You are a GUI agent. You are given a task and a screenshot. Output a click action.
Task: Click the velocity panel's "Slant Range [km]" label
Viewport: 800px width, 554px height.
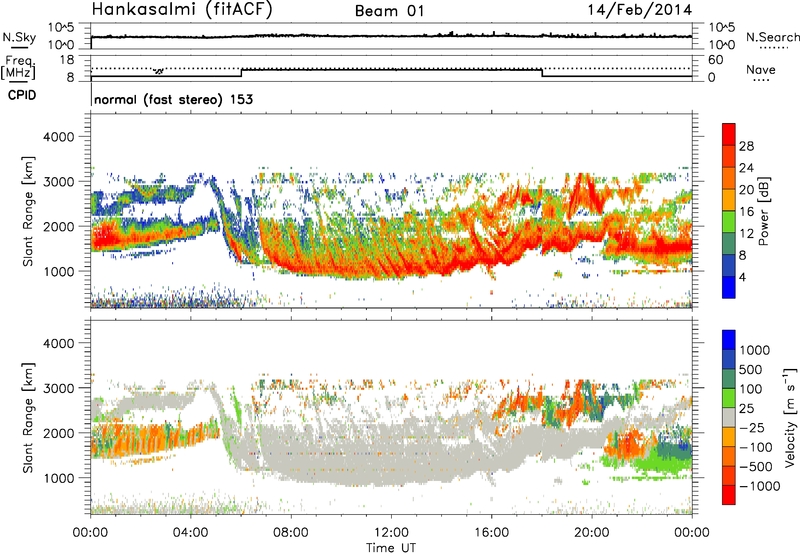click(x=28, y=418)
